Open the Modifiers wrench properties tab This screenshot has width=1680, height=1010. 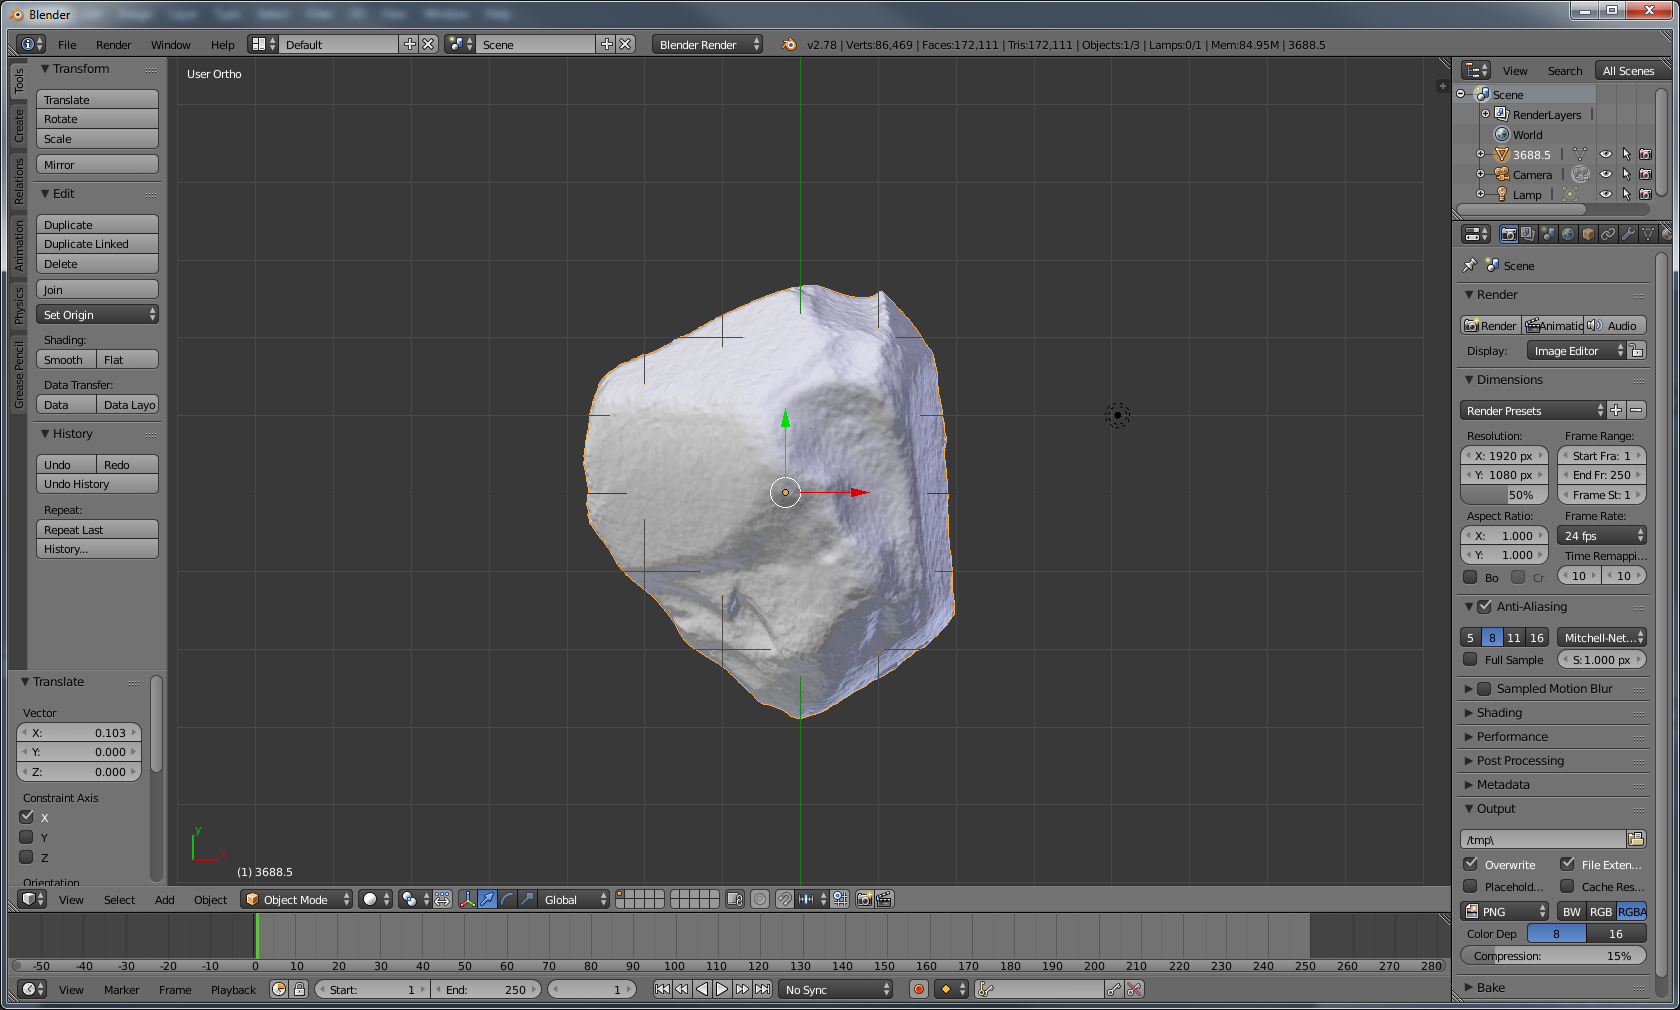tap(1628, 234)
